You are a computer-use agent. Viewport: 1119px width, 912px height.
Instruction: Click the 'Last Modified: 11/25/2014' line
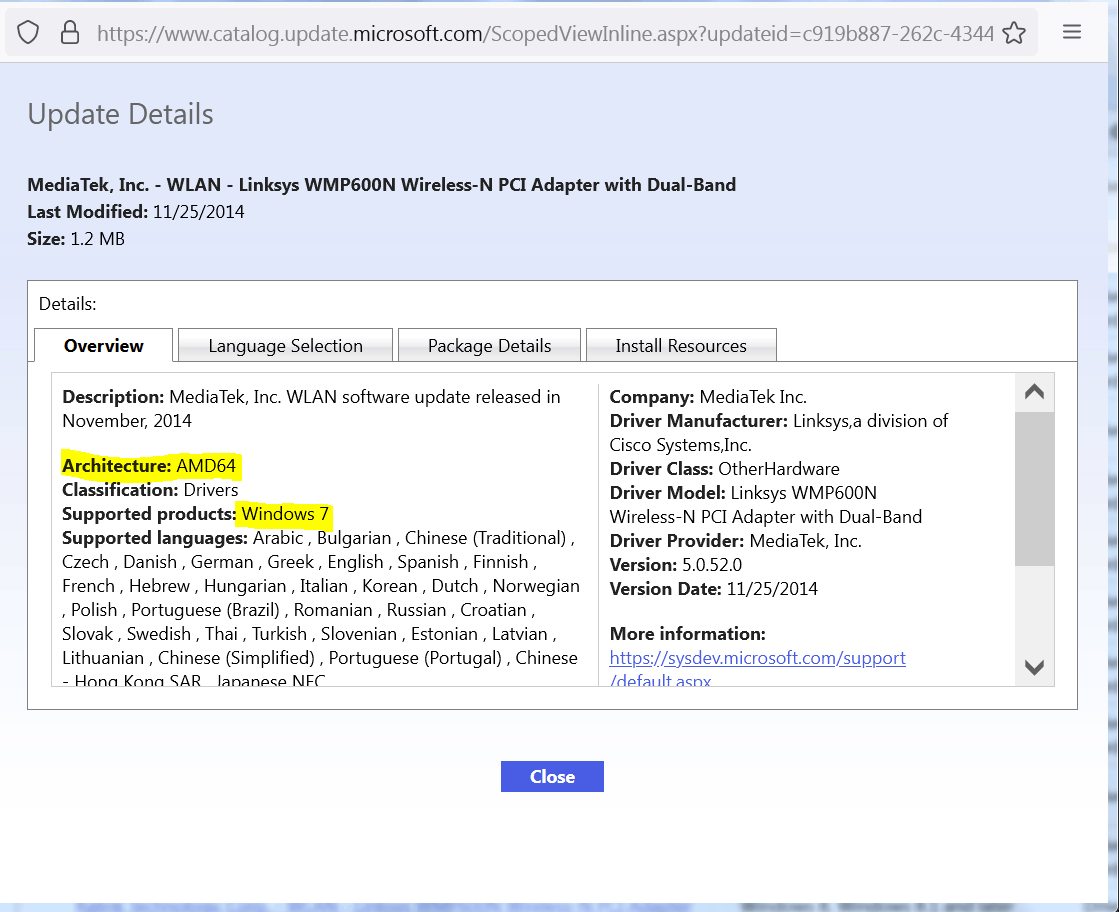pyautogui.click(x=136, y=212)
